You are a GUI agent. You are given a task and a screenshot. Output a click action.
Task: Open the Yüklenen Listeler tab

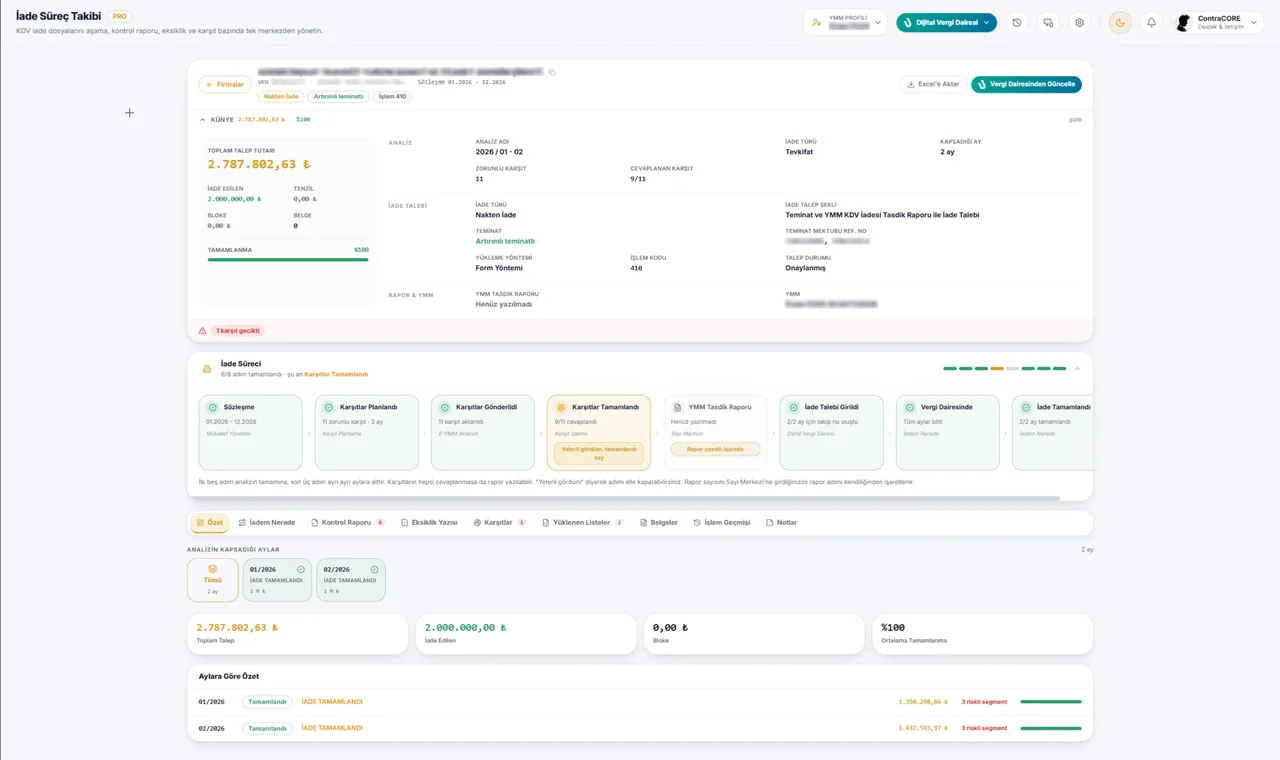tap(583, 523)
